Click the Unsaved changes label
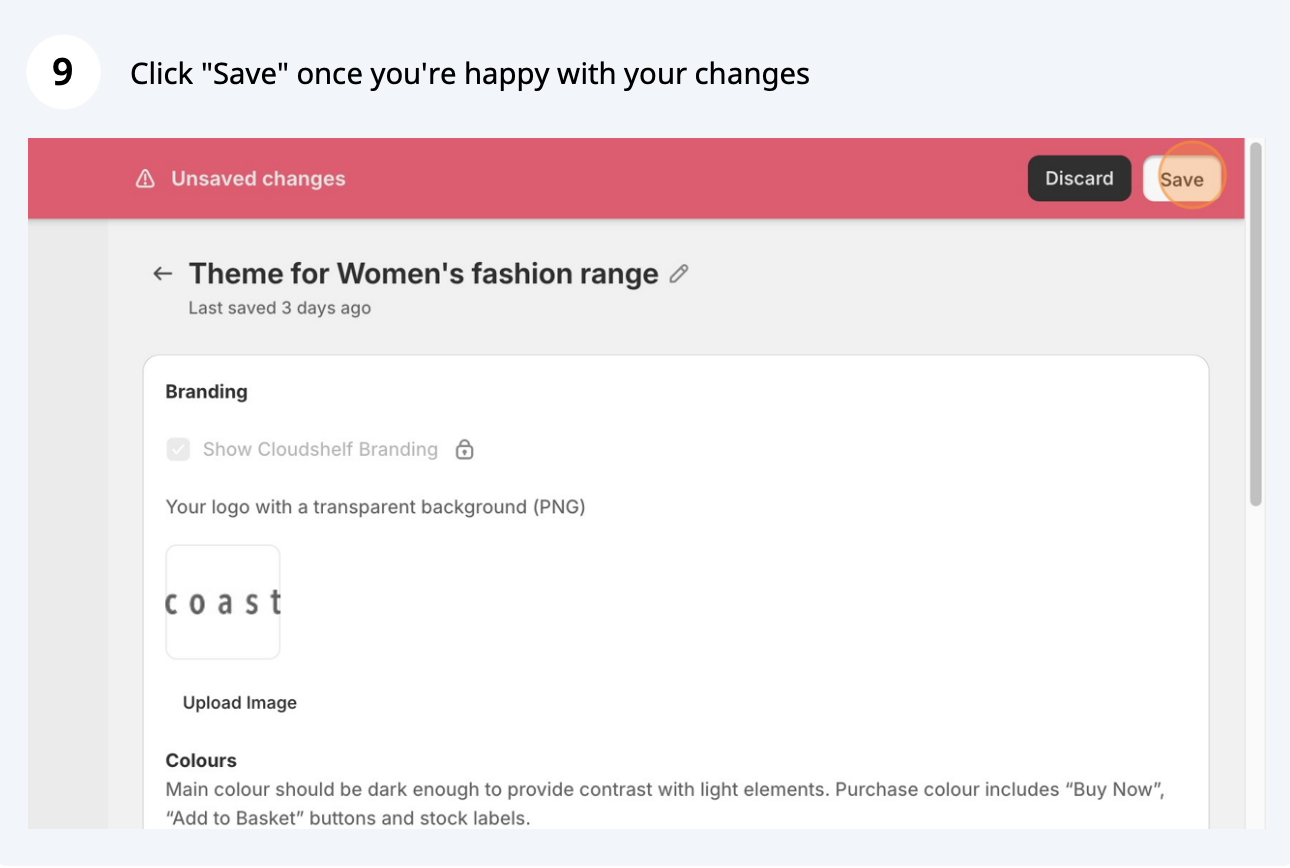 coord(258,179)
